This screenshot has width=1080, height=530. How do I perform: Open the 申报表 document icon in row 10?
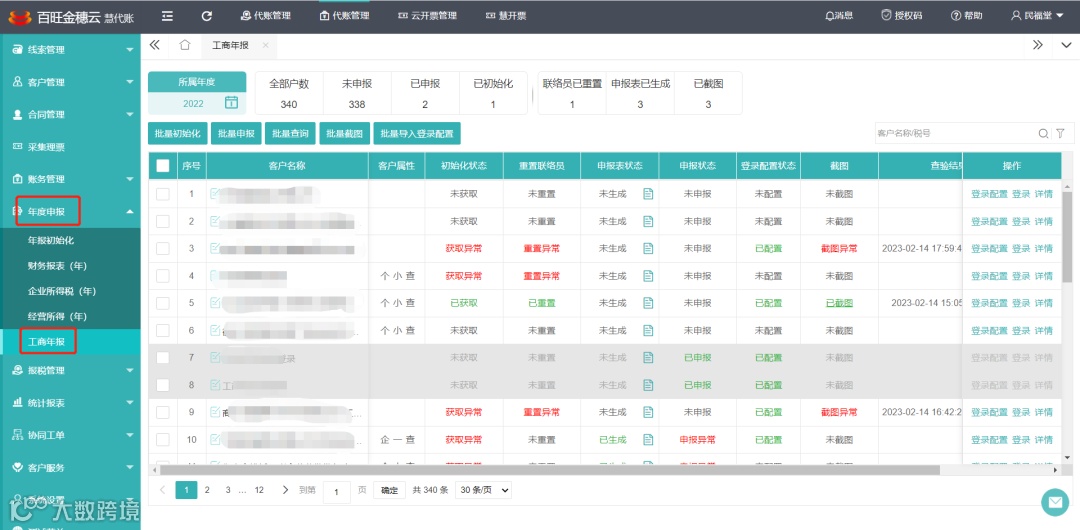pos(647,440)
